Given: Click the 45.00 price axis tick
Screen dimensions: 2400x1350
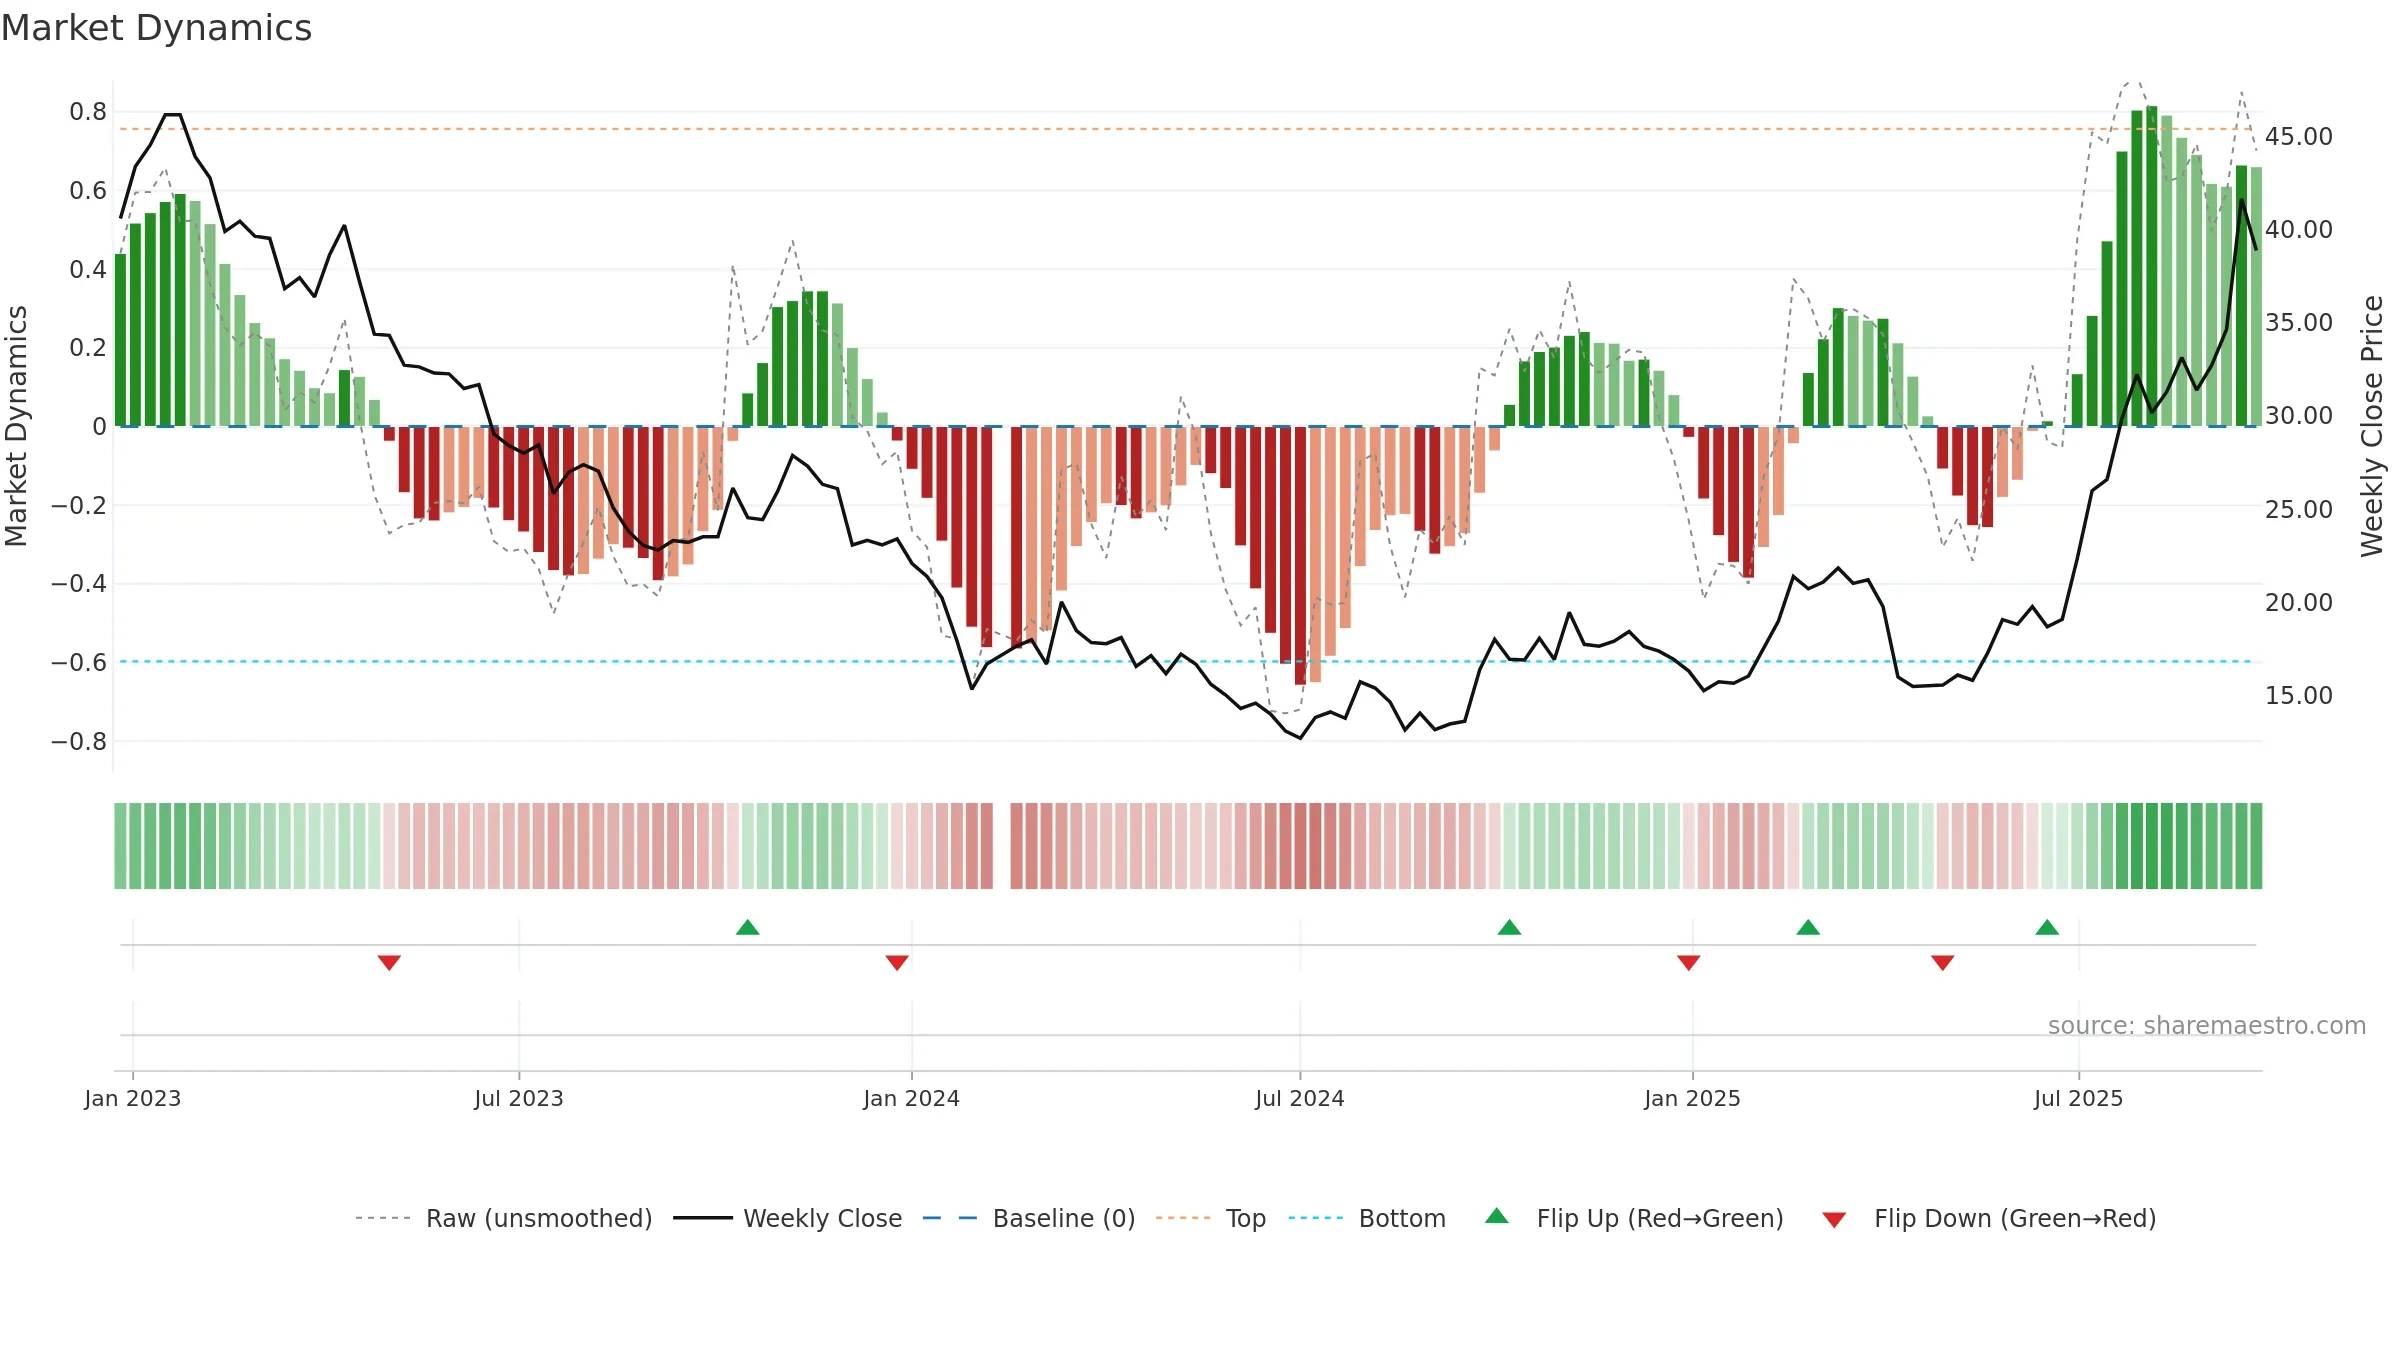Looking at the screenshot, I should coord(2299,136).
